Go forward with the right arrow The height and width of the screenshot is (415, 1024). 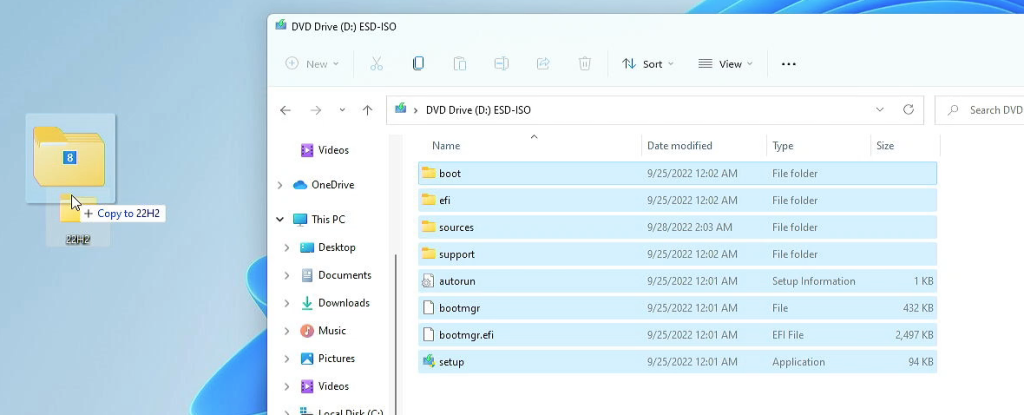tap(316, 110)
